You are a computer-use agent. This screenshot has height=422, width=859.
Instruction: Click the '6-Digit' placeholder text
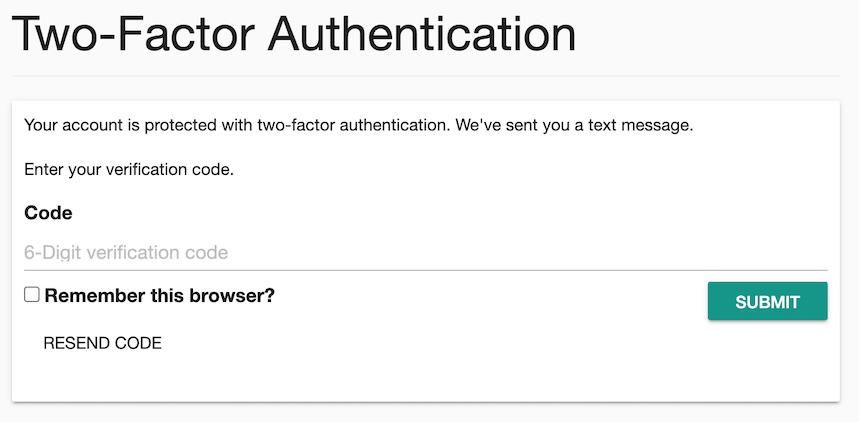(x=53, y=253)
